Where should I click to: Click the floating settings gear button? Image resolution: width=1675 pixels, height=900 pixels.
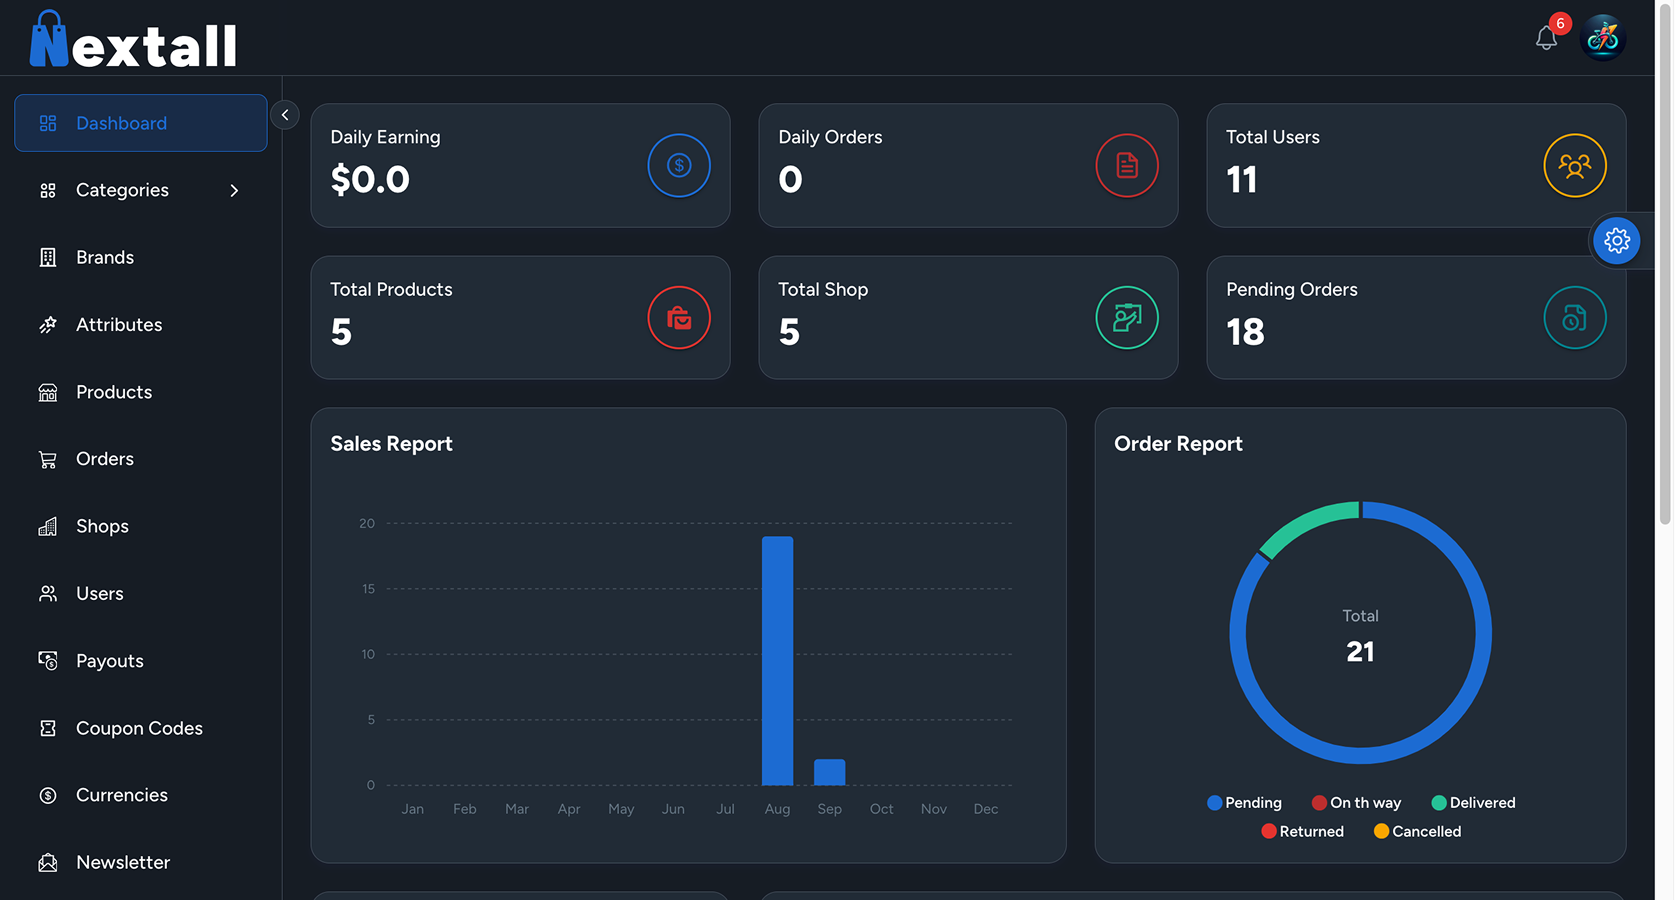[x=1617, y=240]
